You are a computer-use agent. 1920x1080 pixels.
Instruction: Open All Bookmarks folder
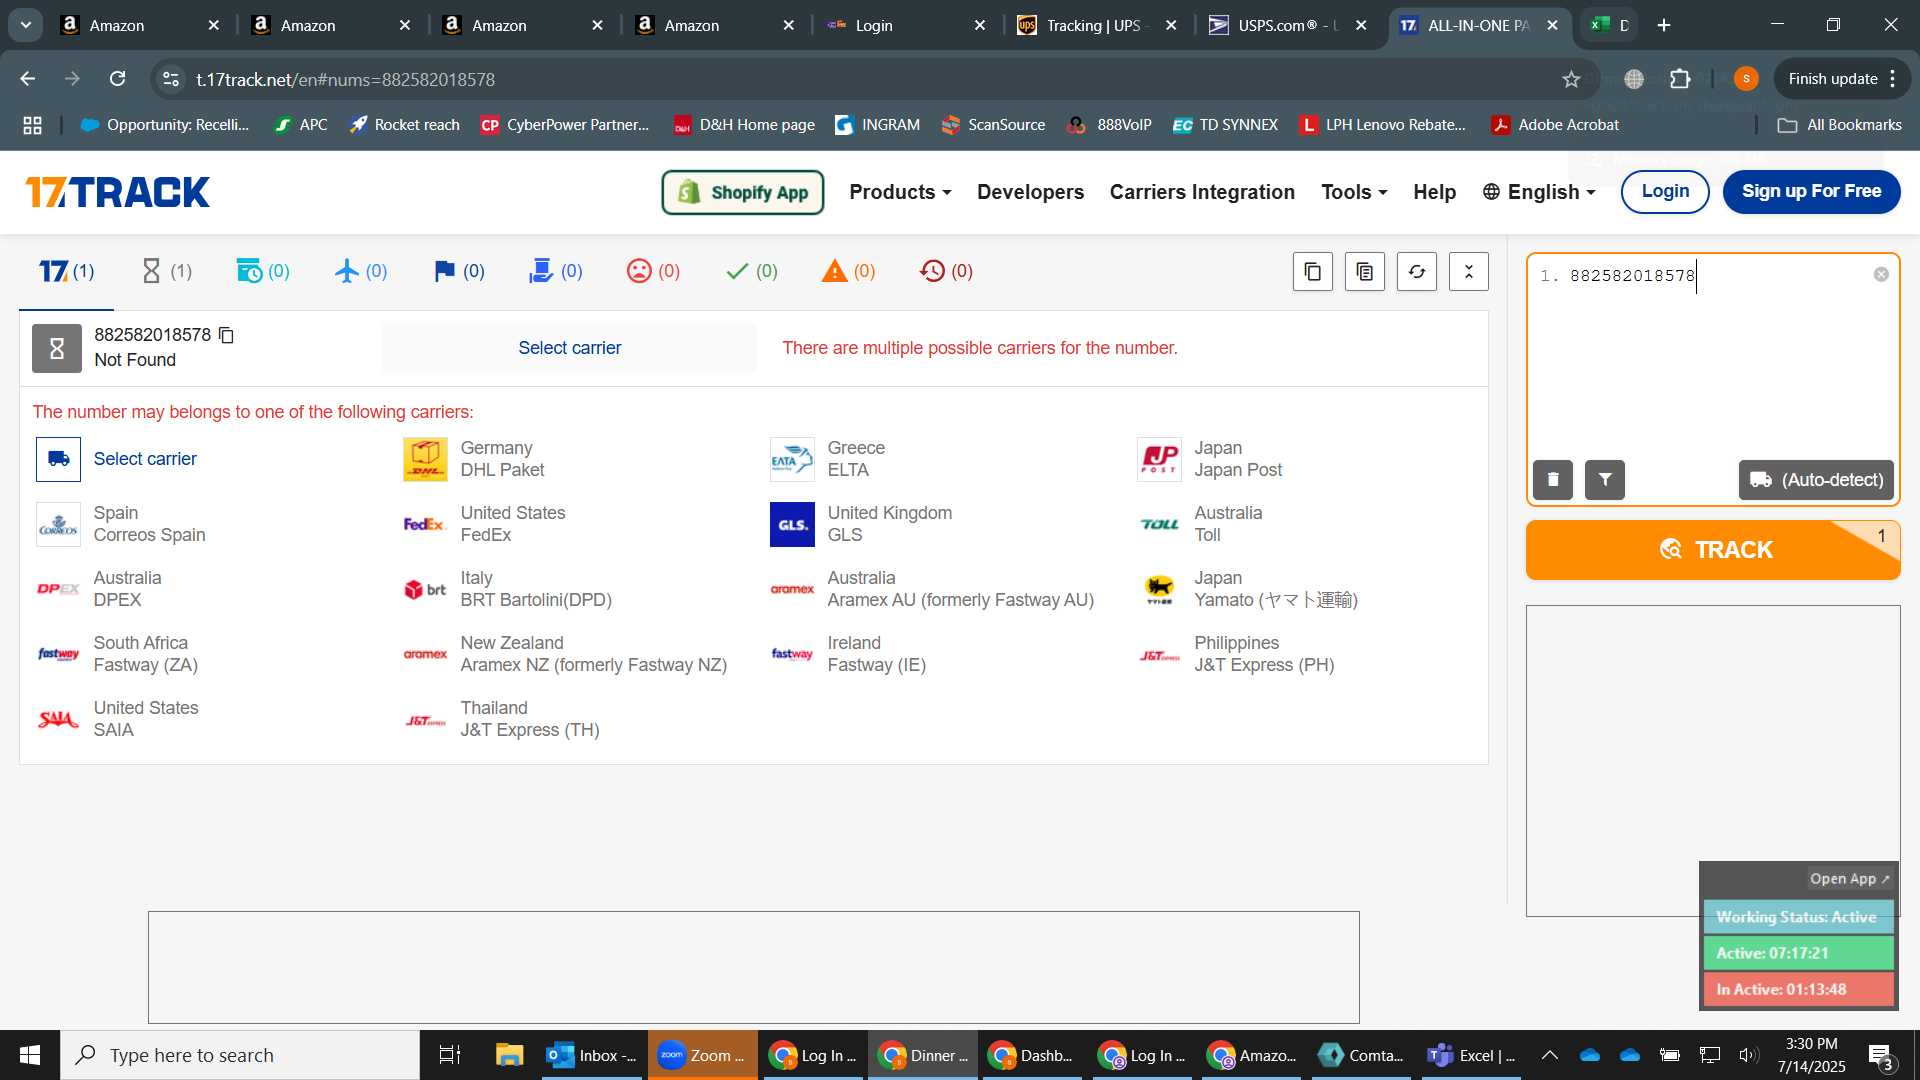(1839, 125)
